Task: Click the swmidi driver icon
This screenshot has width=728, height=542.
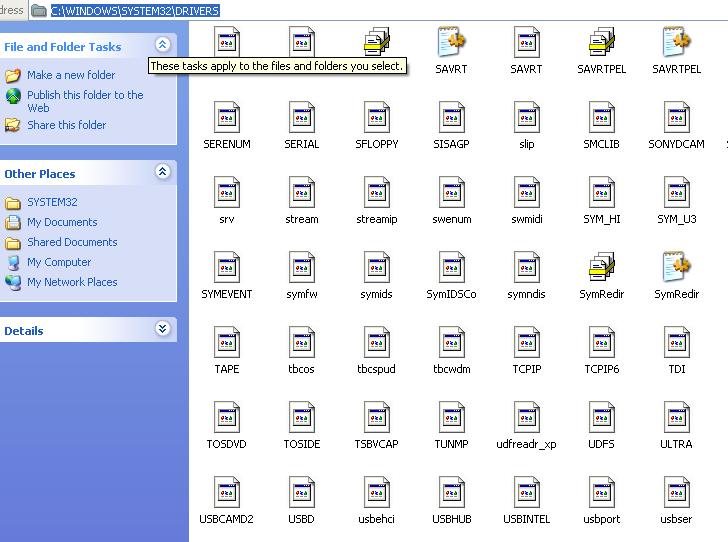Action: coord(526,193)
